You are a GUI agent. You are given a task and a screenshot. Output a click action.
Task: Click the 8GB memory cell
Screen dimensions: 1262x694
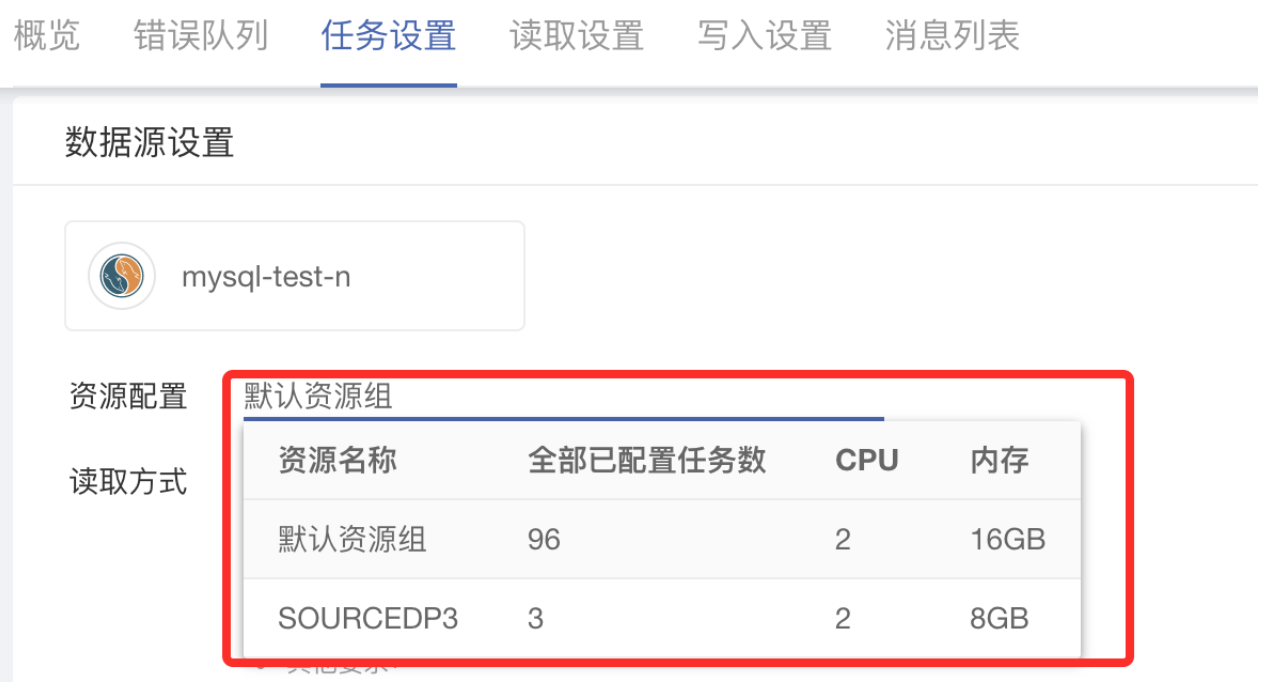[999, 618]
